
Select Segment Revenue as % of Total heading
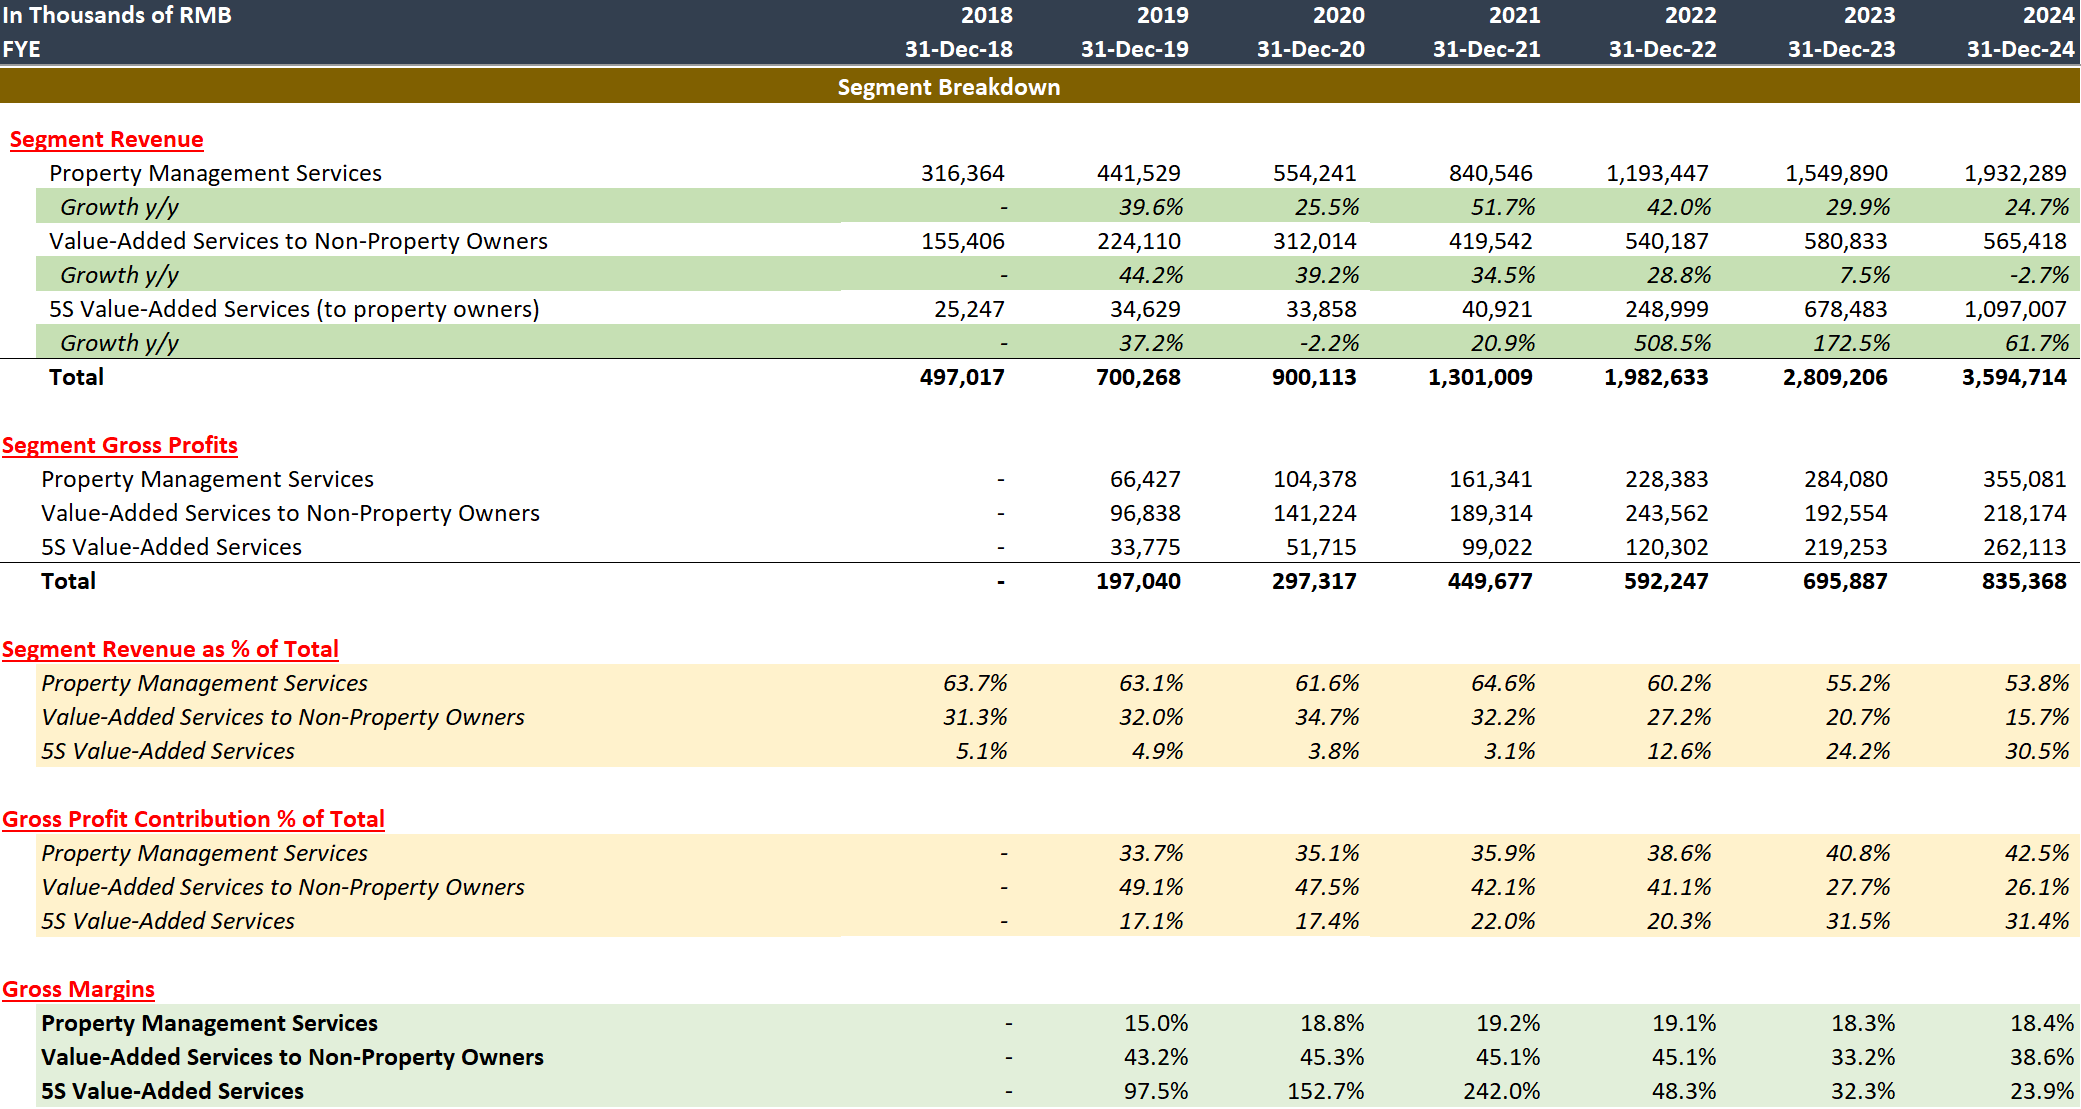tap(170, 650)
